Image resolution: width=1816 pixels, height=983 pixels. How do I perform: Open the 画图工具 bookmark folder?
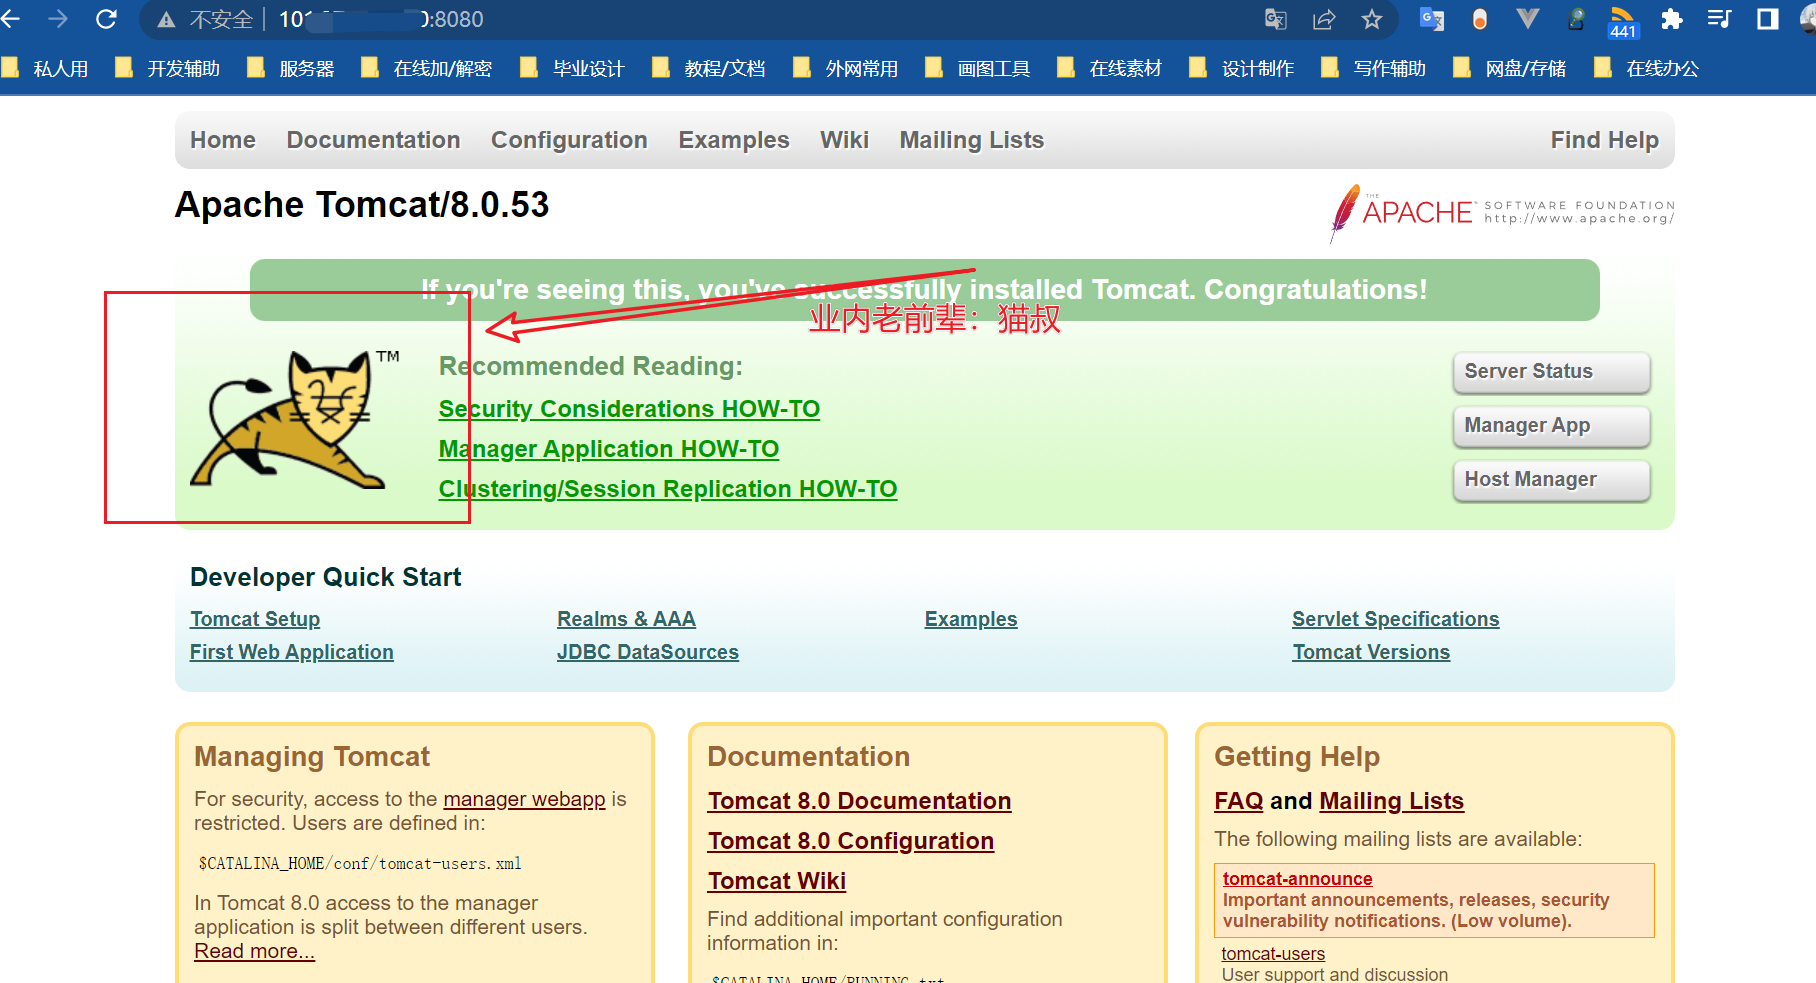point(978,68)
